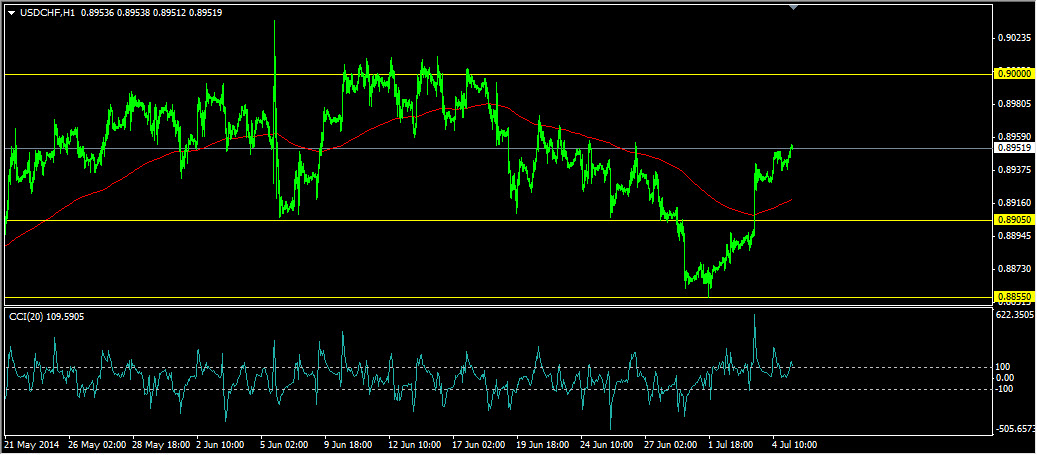Select the yellow 0.88550 price label

click(1014, 296)
